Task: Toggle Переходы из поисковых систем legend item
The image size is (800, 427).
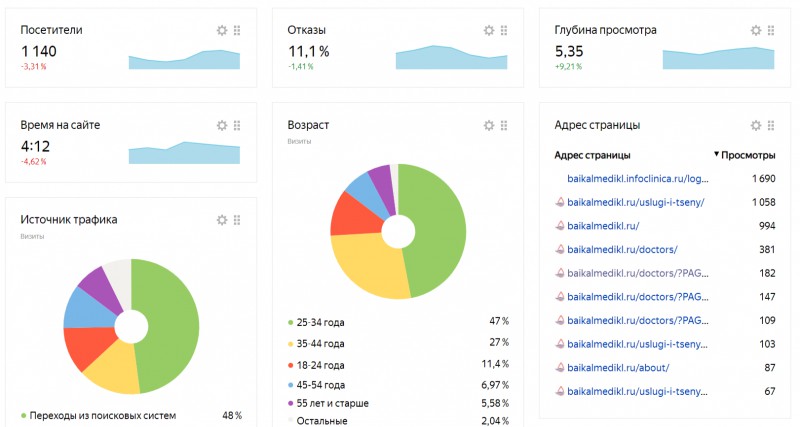Action: 98,416
